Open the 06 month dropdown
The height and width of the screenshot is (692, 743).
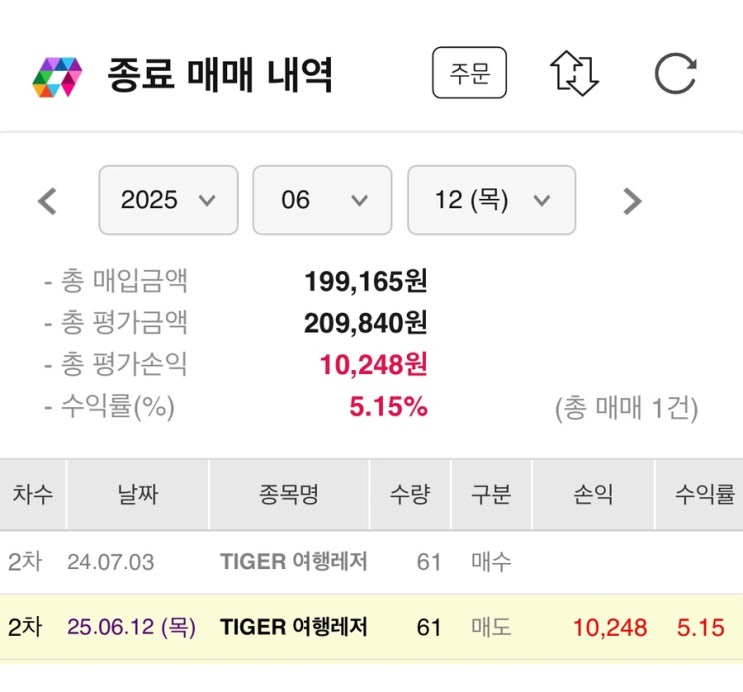[x=322, y=200]
